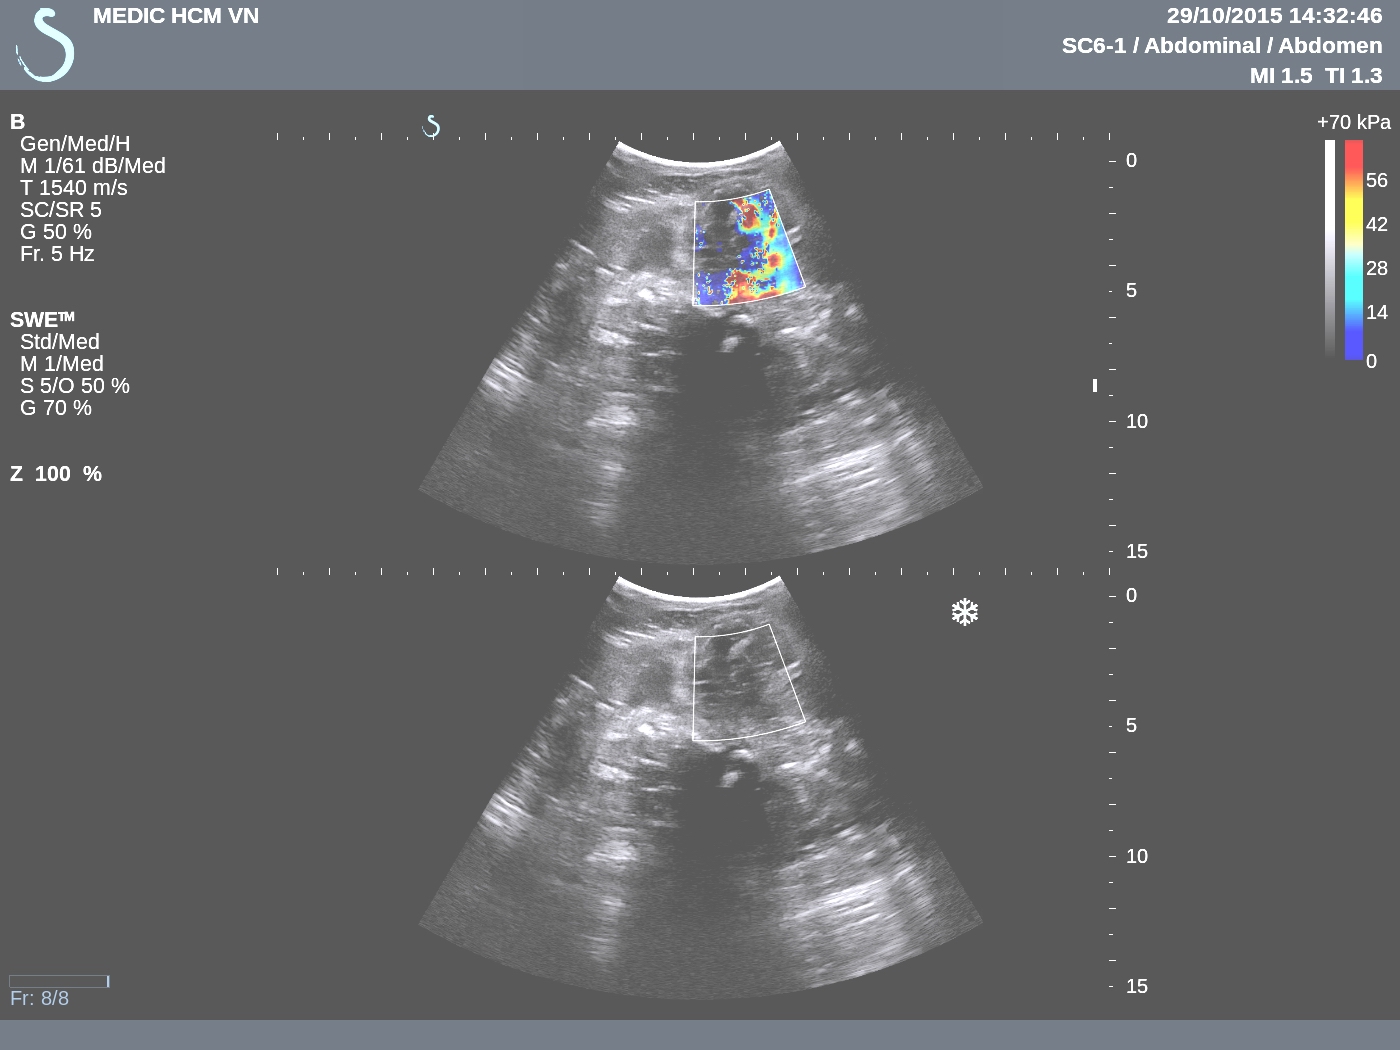This screenshot has width=1400, height=1050.
Task: Toggle the Gen/Med/H imaging mode setting
Action: (77, 143)
